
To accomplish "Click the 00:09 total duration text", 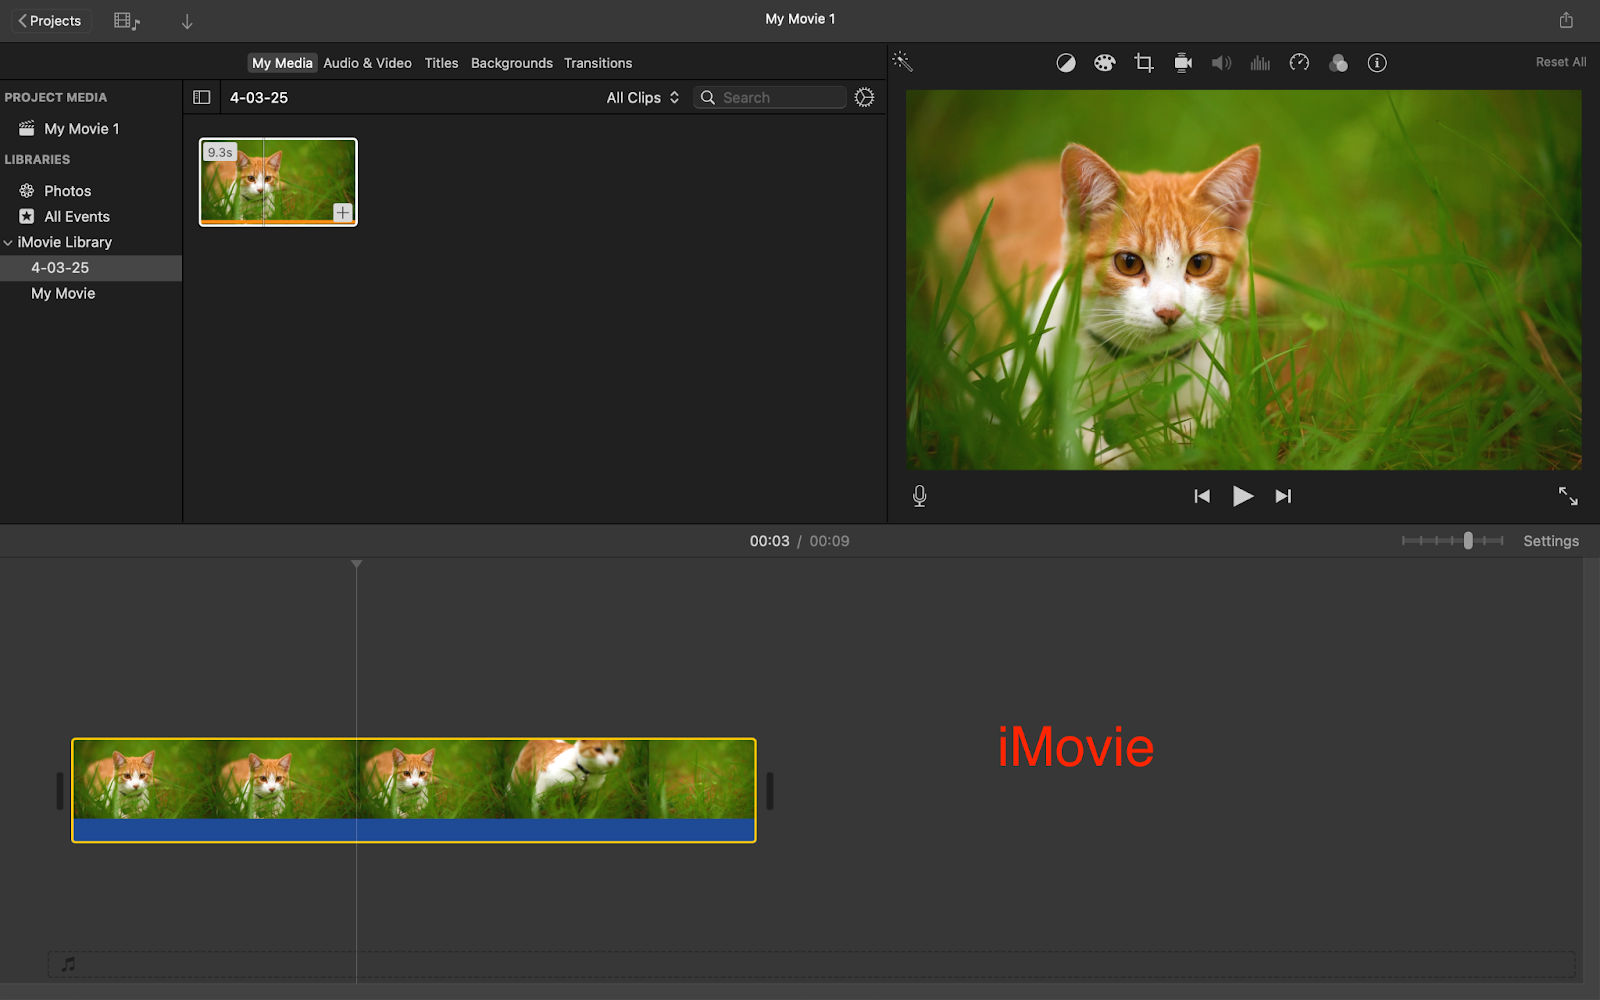I will tap(829, 541).
